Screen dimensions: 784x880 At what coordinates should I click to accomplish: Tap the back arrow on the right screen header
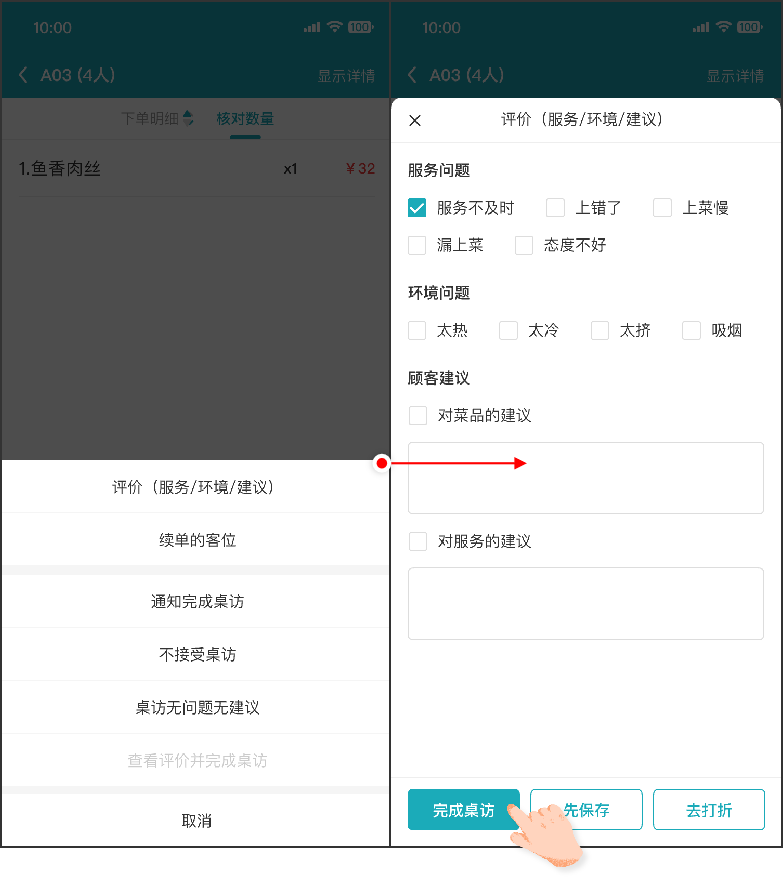[413, 75]
